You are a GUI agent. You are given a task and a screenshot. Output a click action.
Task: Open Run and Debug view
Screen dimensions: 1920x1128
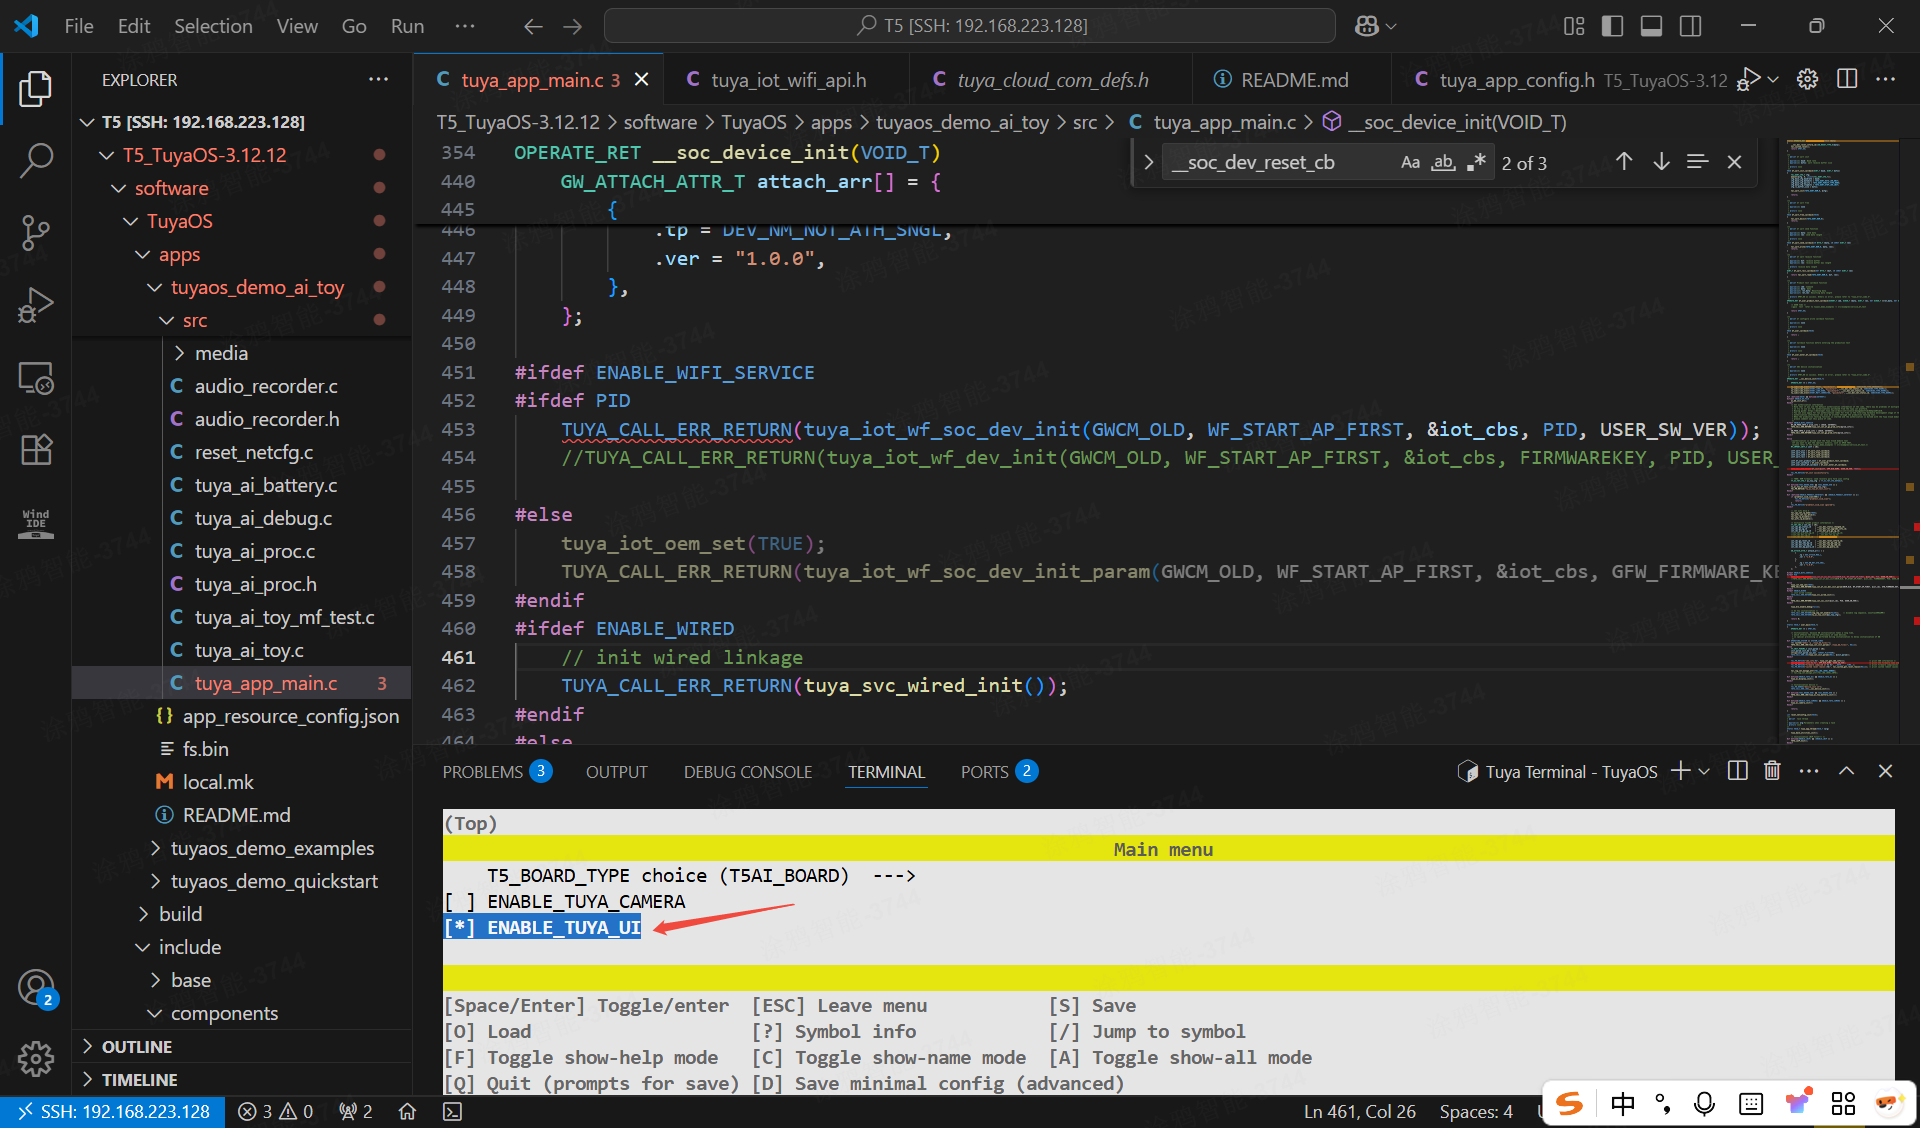(x=36, y=305)
